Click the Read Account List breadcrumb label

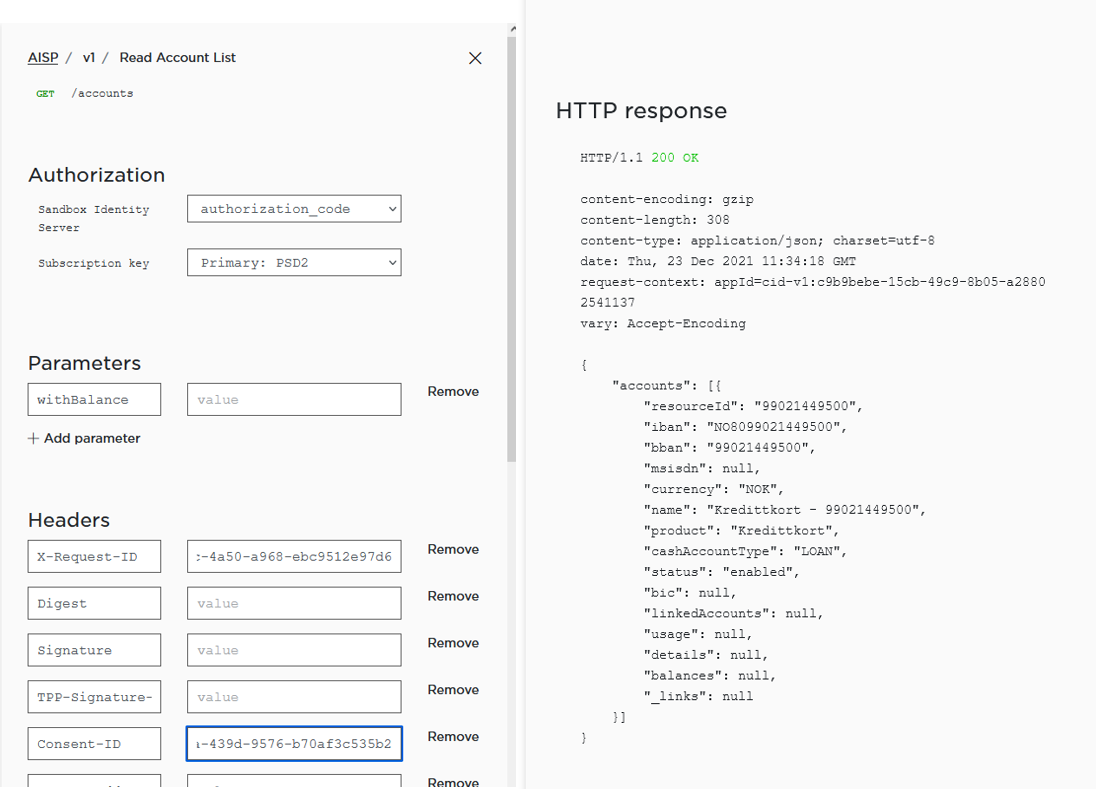click(x=177, y=57)
